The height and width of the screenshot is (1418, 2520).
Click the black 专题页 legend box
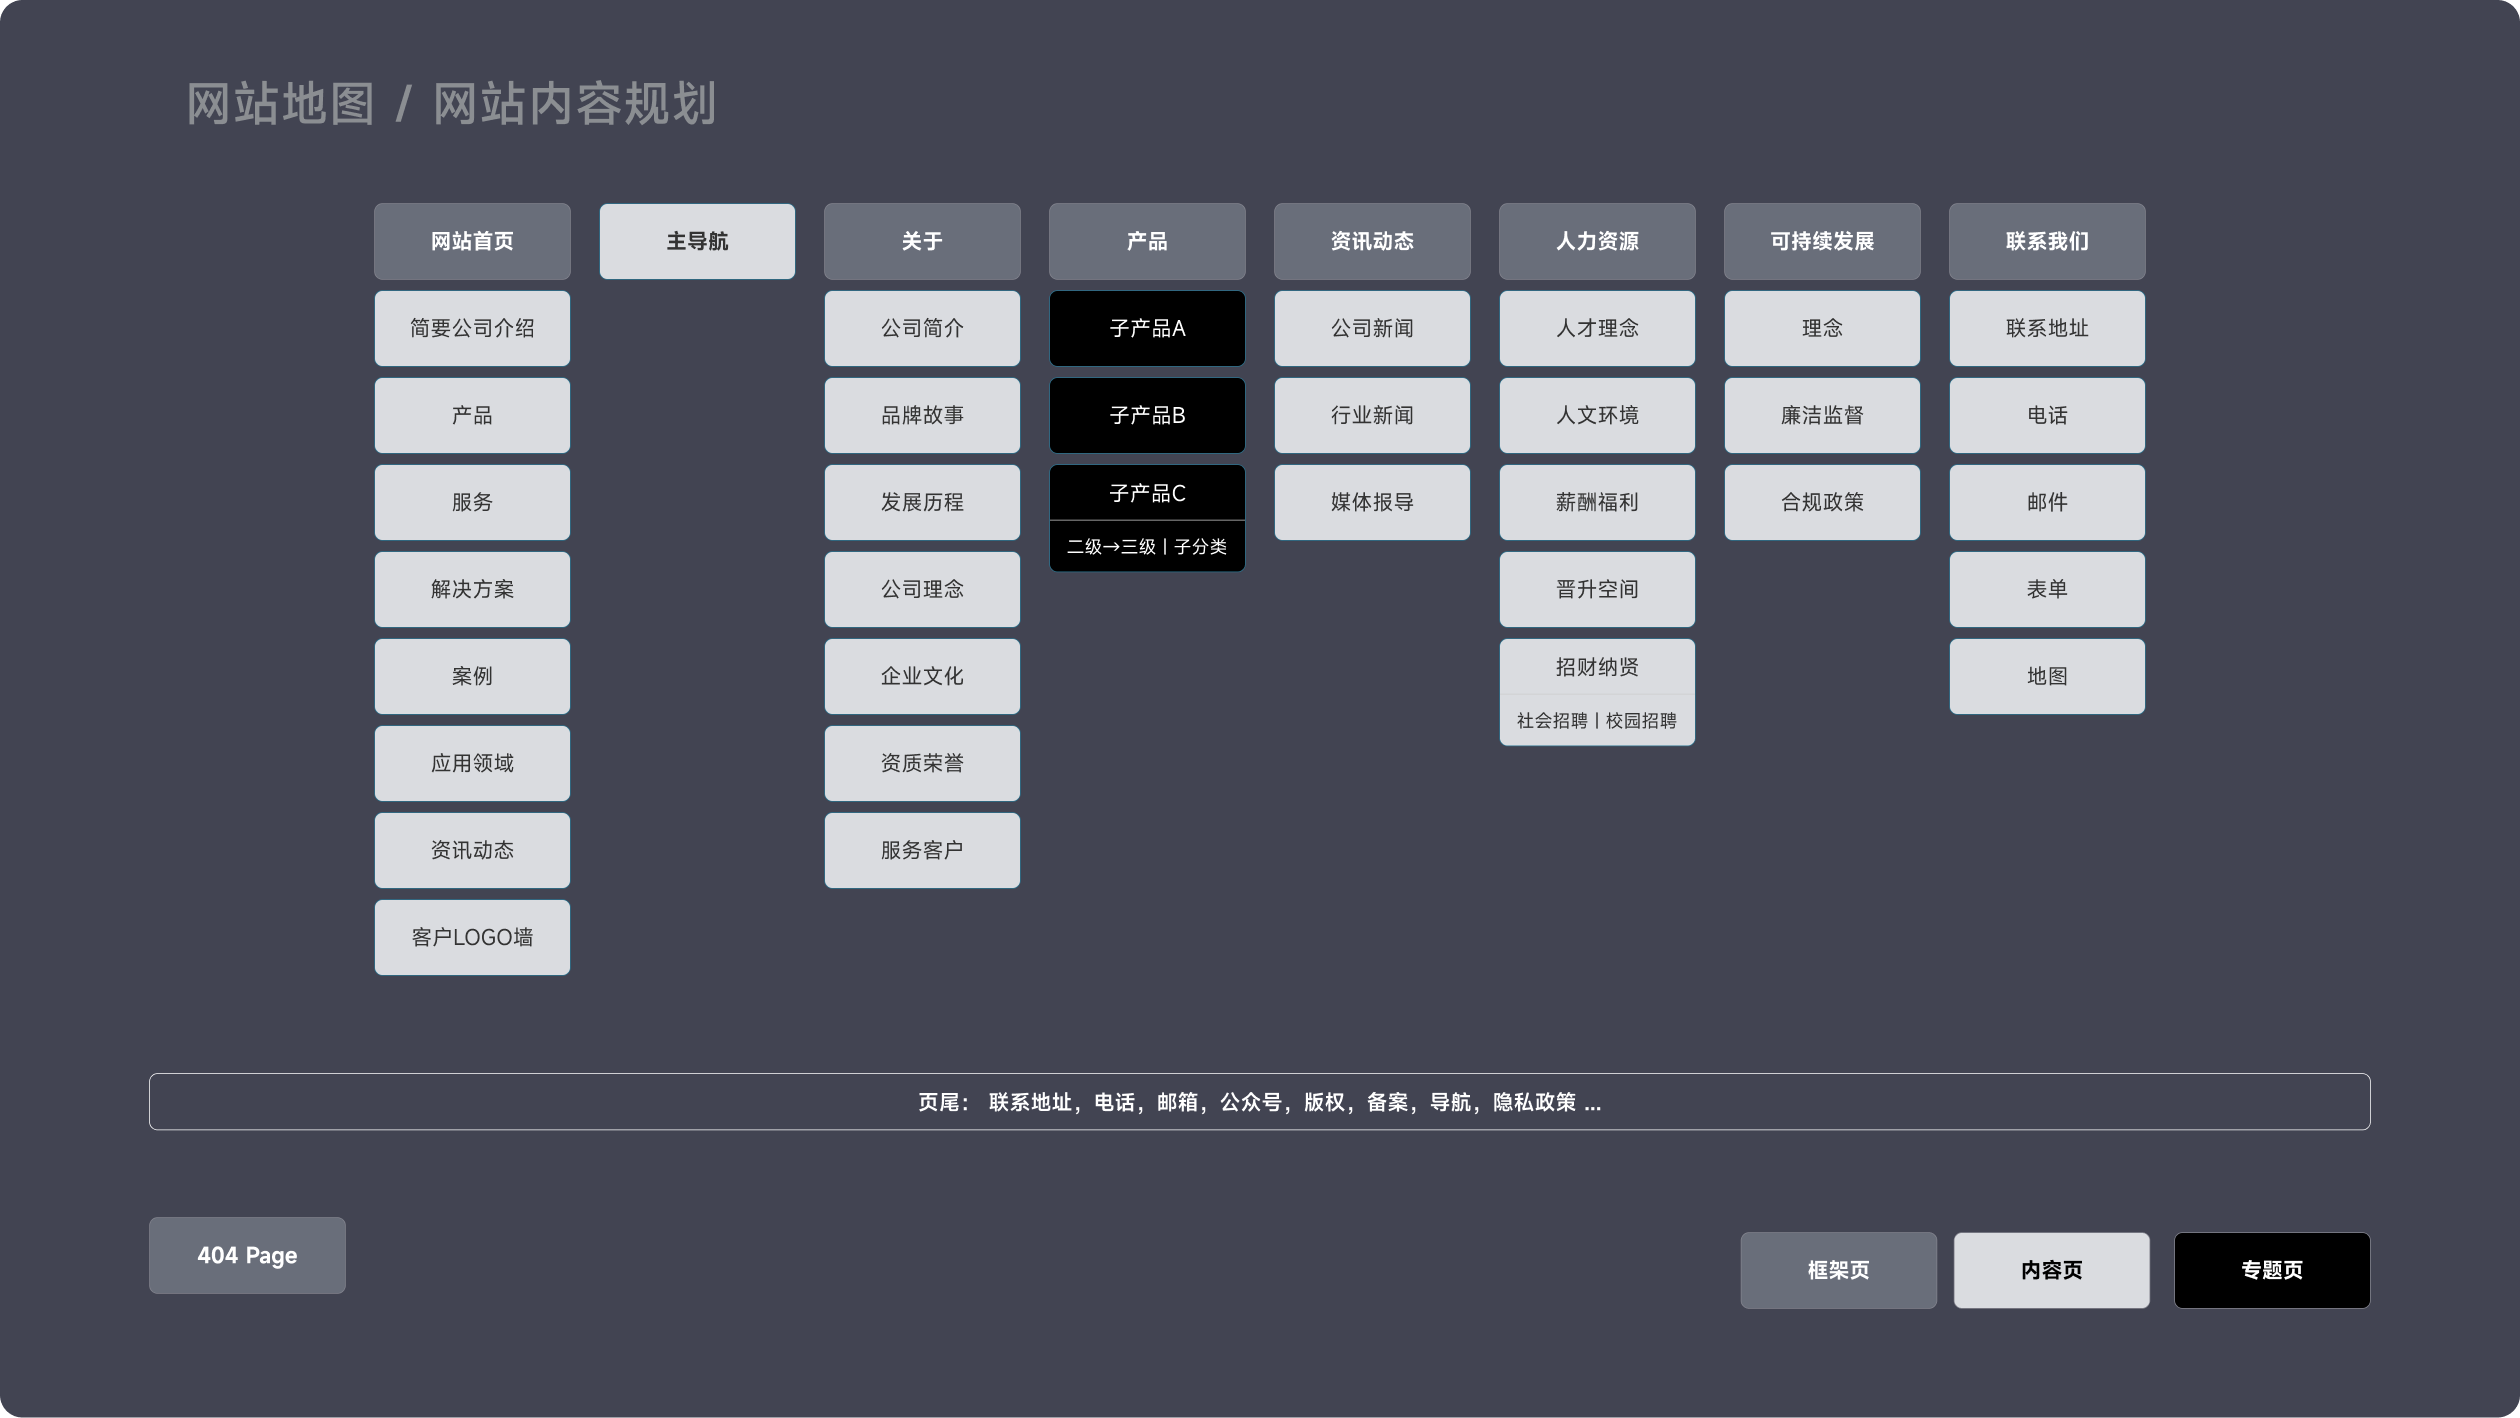pyautogui.click(x=2271, y=1270)
